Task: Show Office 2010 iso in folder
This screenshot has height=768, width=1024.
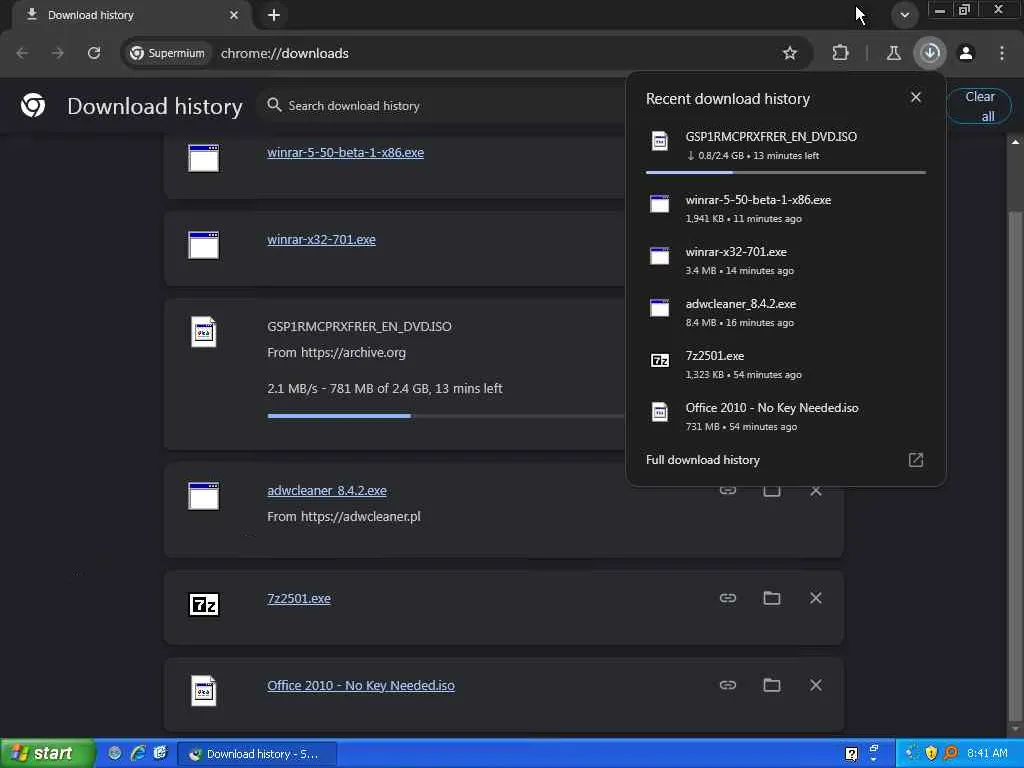Action: [772, 684]
